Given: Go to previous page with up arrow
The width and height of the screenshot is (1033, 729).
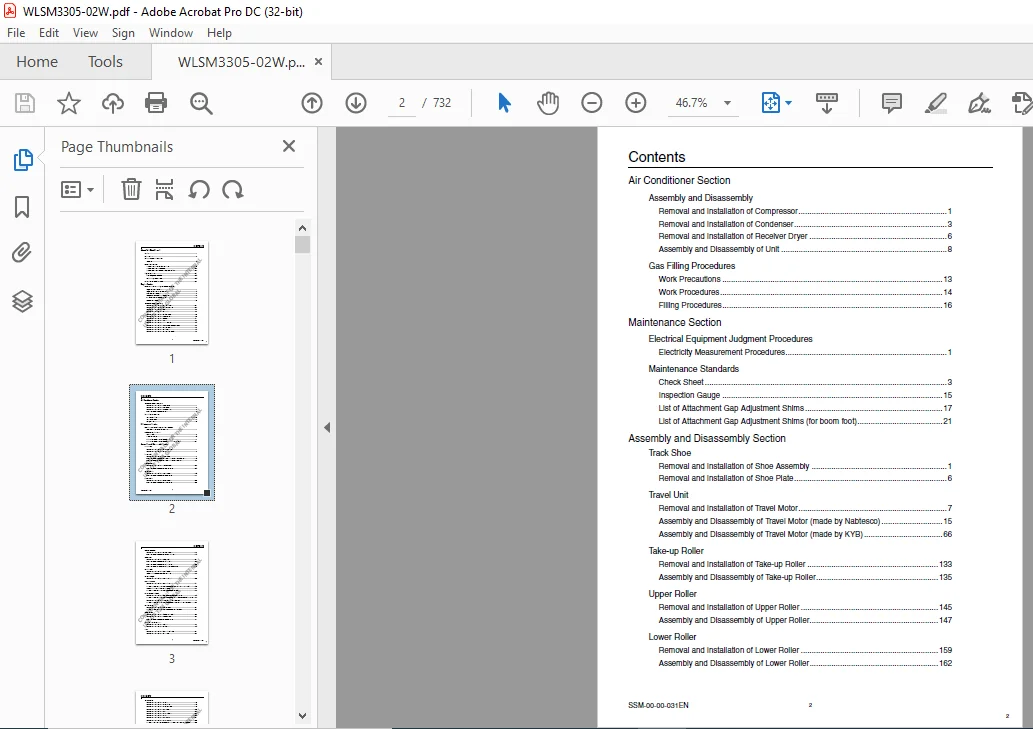Looking at the screenshot, I should click(312, 103).
